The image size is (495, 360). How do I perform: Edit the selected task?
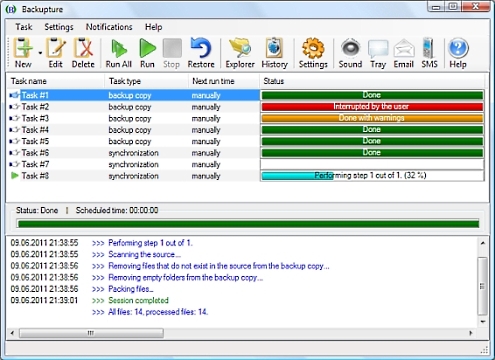[x=55, y=53]
